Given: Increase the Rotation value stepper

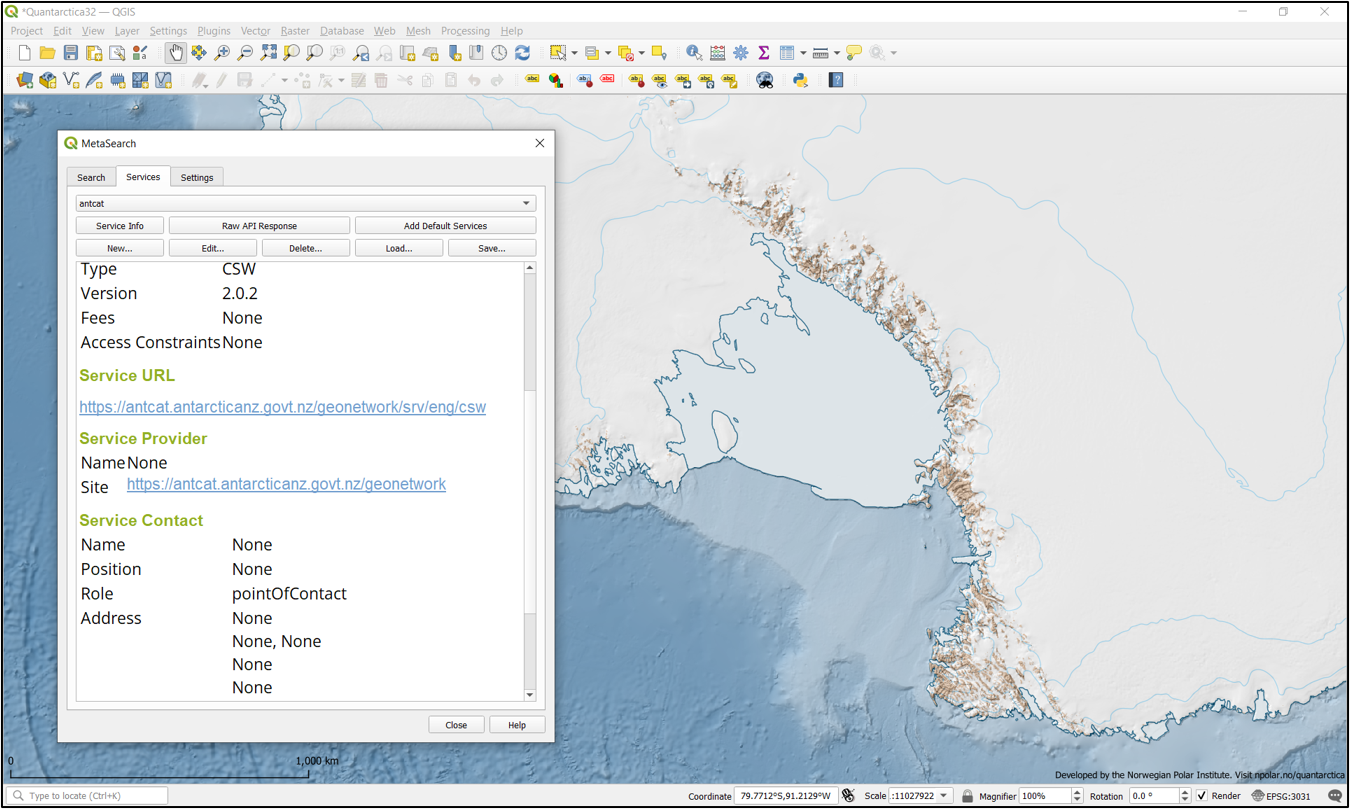Looking at the screenshot, I should (1185, 792).
